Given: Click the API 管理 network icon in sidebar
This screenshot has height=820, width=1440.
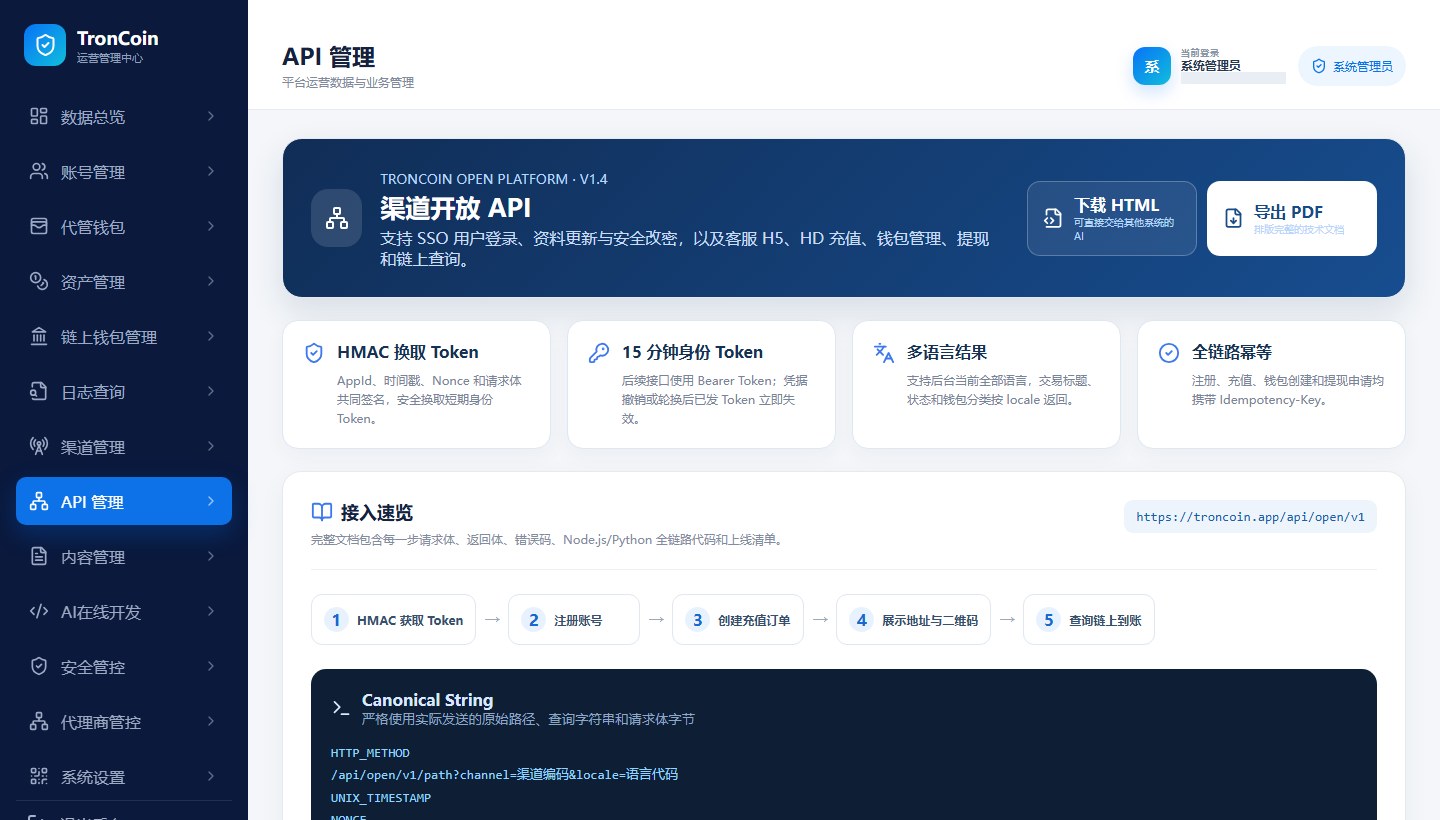Looking at the screenshot, I should (39, 501).
